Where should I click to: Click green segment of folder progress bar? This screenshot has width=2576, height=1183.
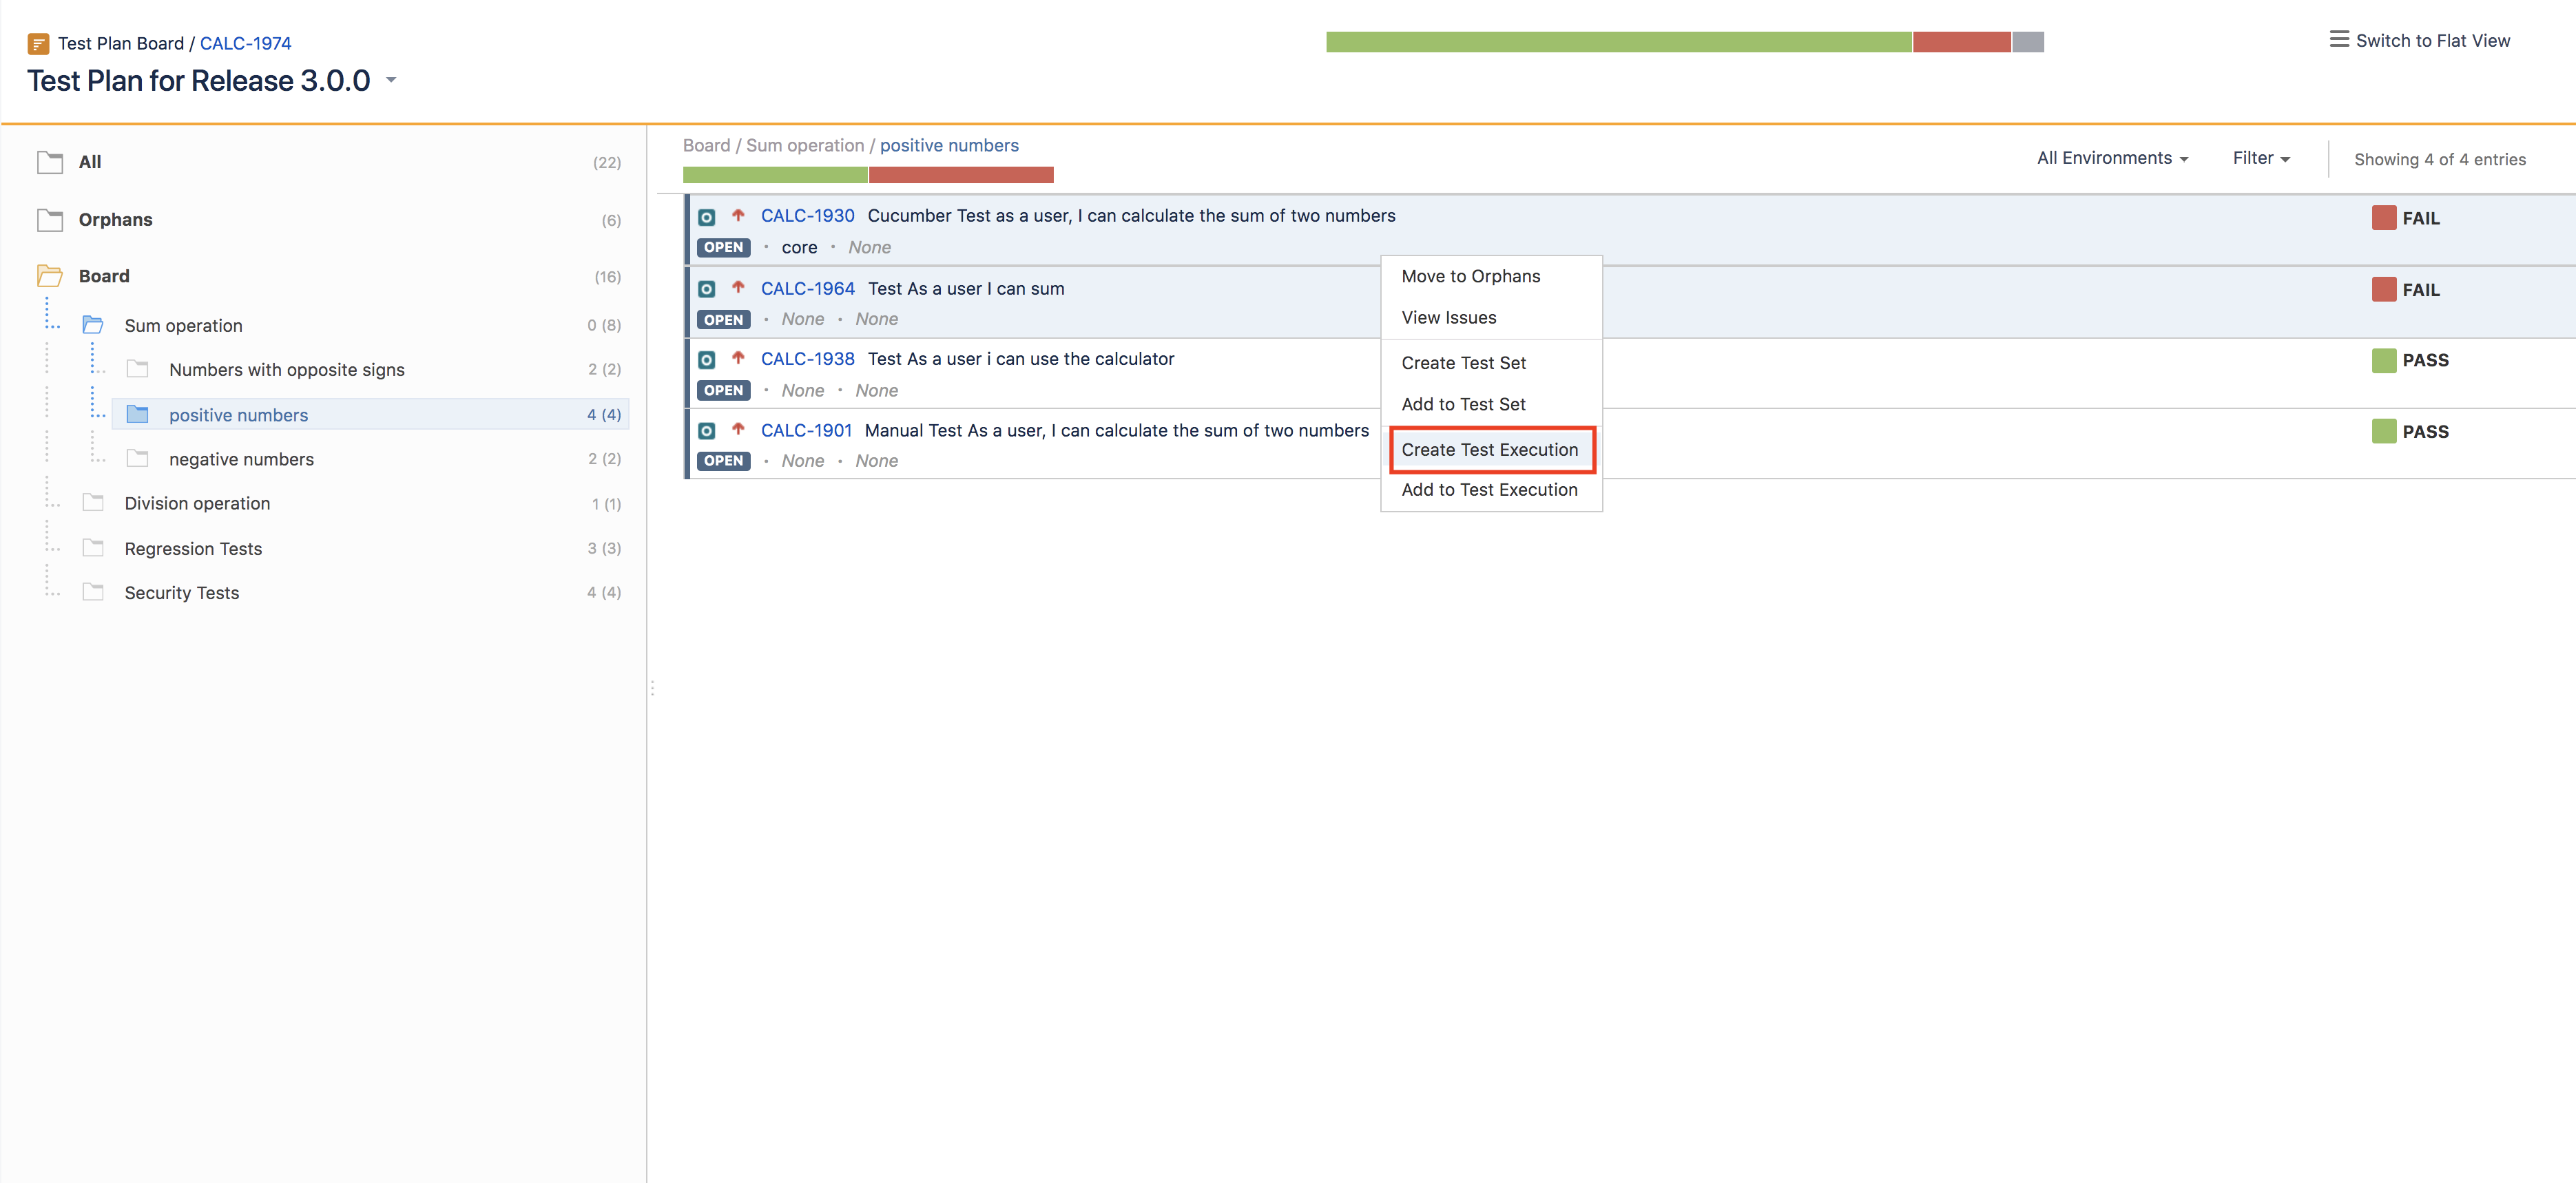[x=775, y=175]
